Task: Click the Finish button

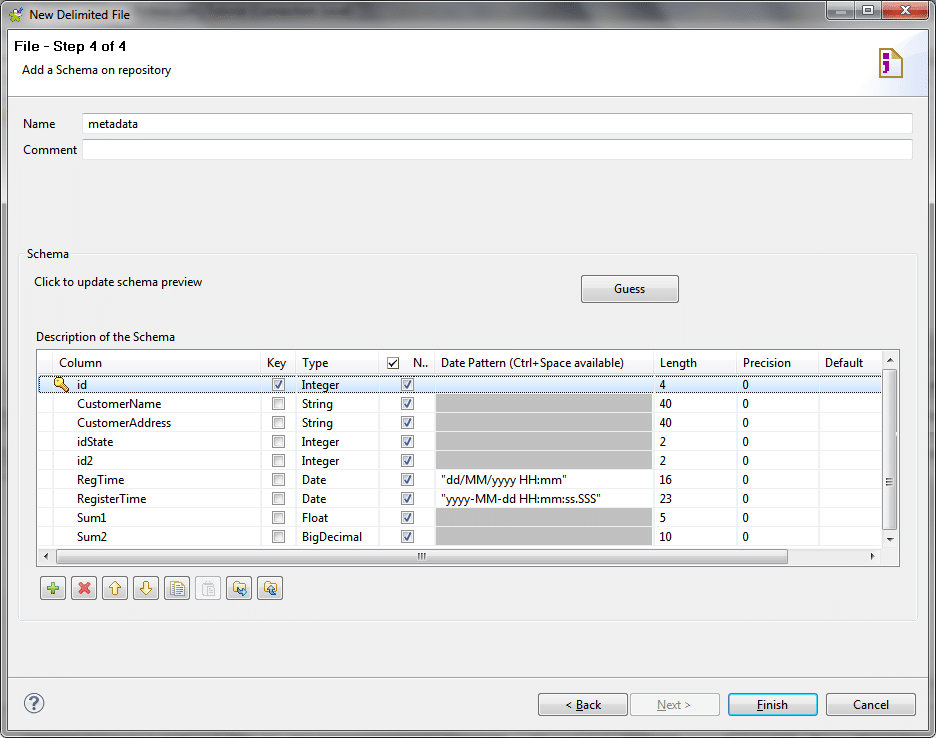Action: (x=772, y=705)
